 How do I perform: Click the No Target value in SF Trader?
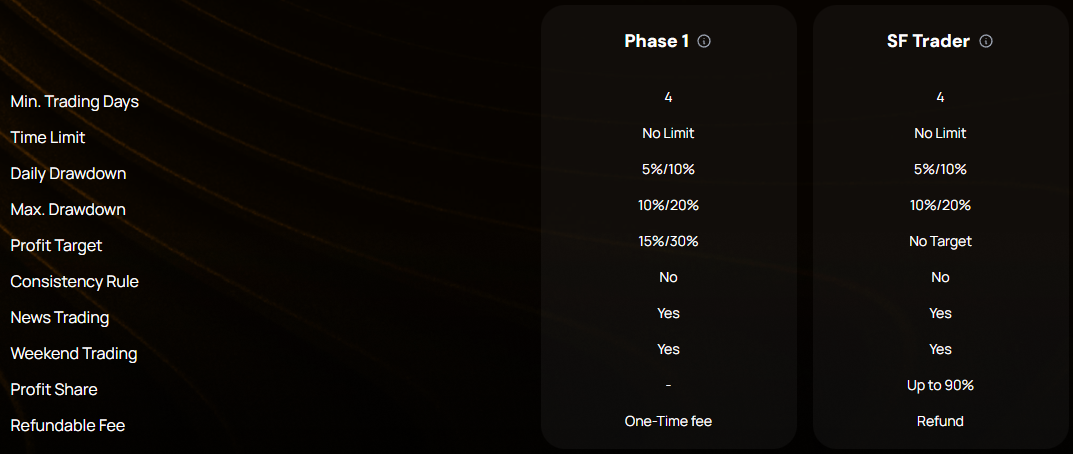(940, 241)
